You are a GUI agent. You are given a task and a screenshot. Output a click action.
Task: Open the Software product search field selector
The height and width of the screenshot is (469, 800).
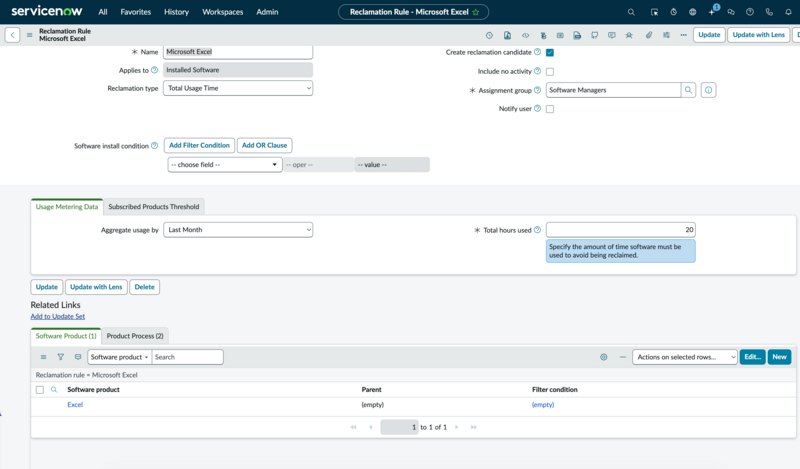(119, 357)
